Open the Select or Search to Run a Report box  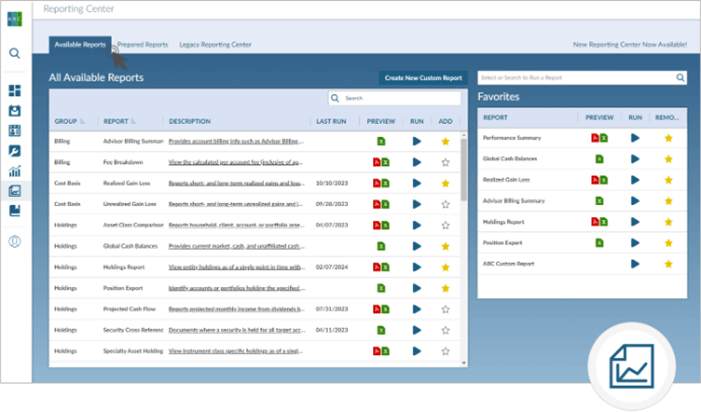click(x=582, y=77)
